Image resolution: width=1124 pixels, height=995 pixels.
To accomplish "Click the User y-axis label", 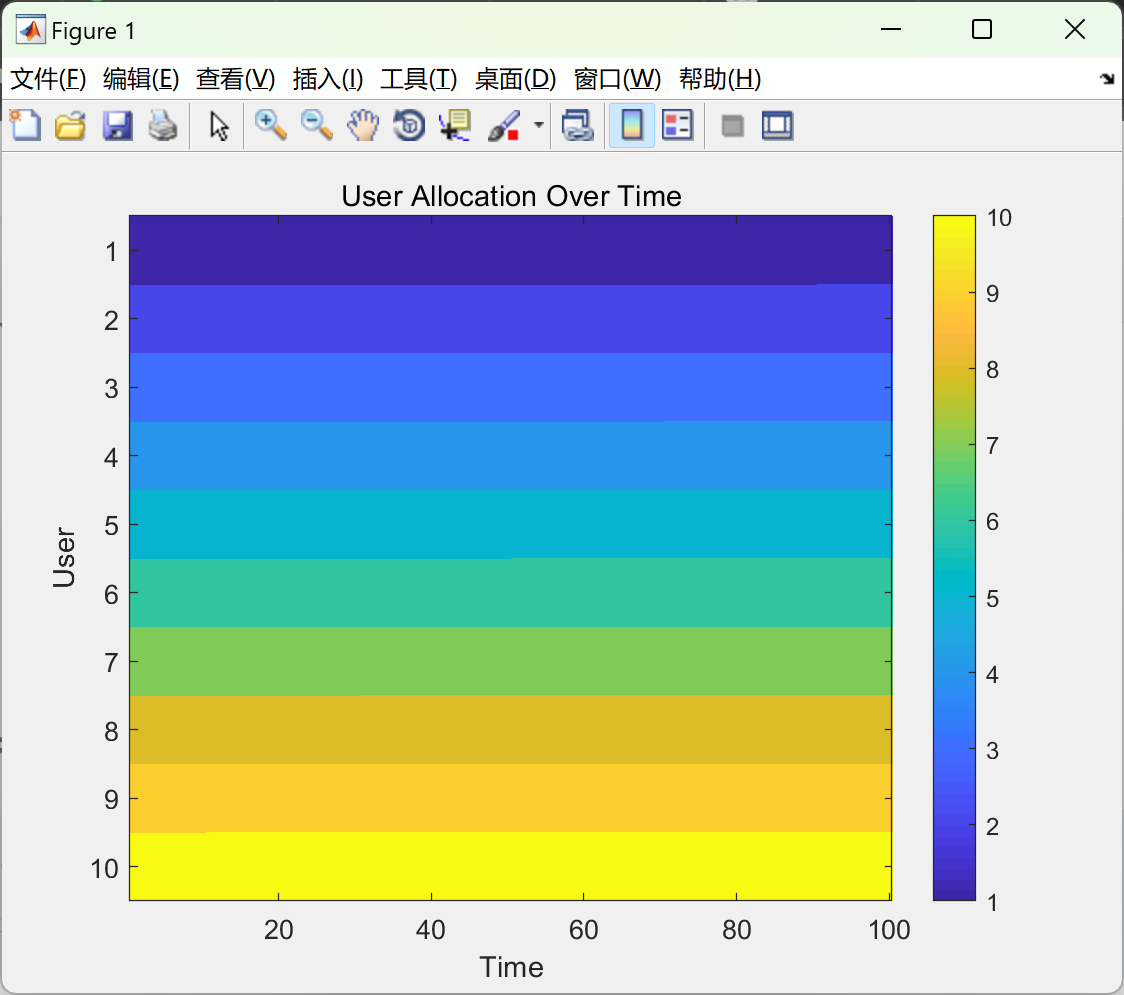I will (64, 558).
